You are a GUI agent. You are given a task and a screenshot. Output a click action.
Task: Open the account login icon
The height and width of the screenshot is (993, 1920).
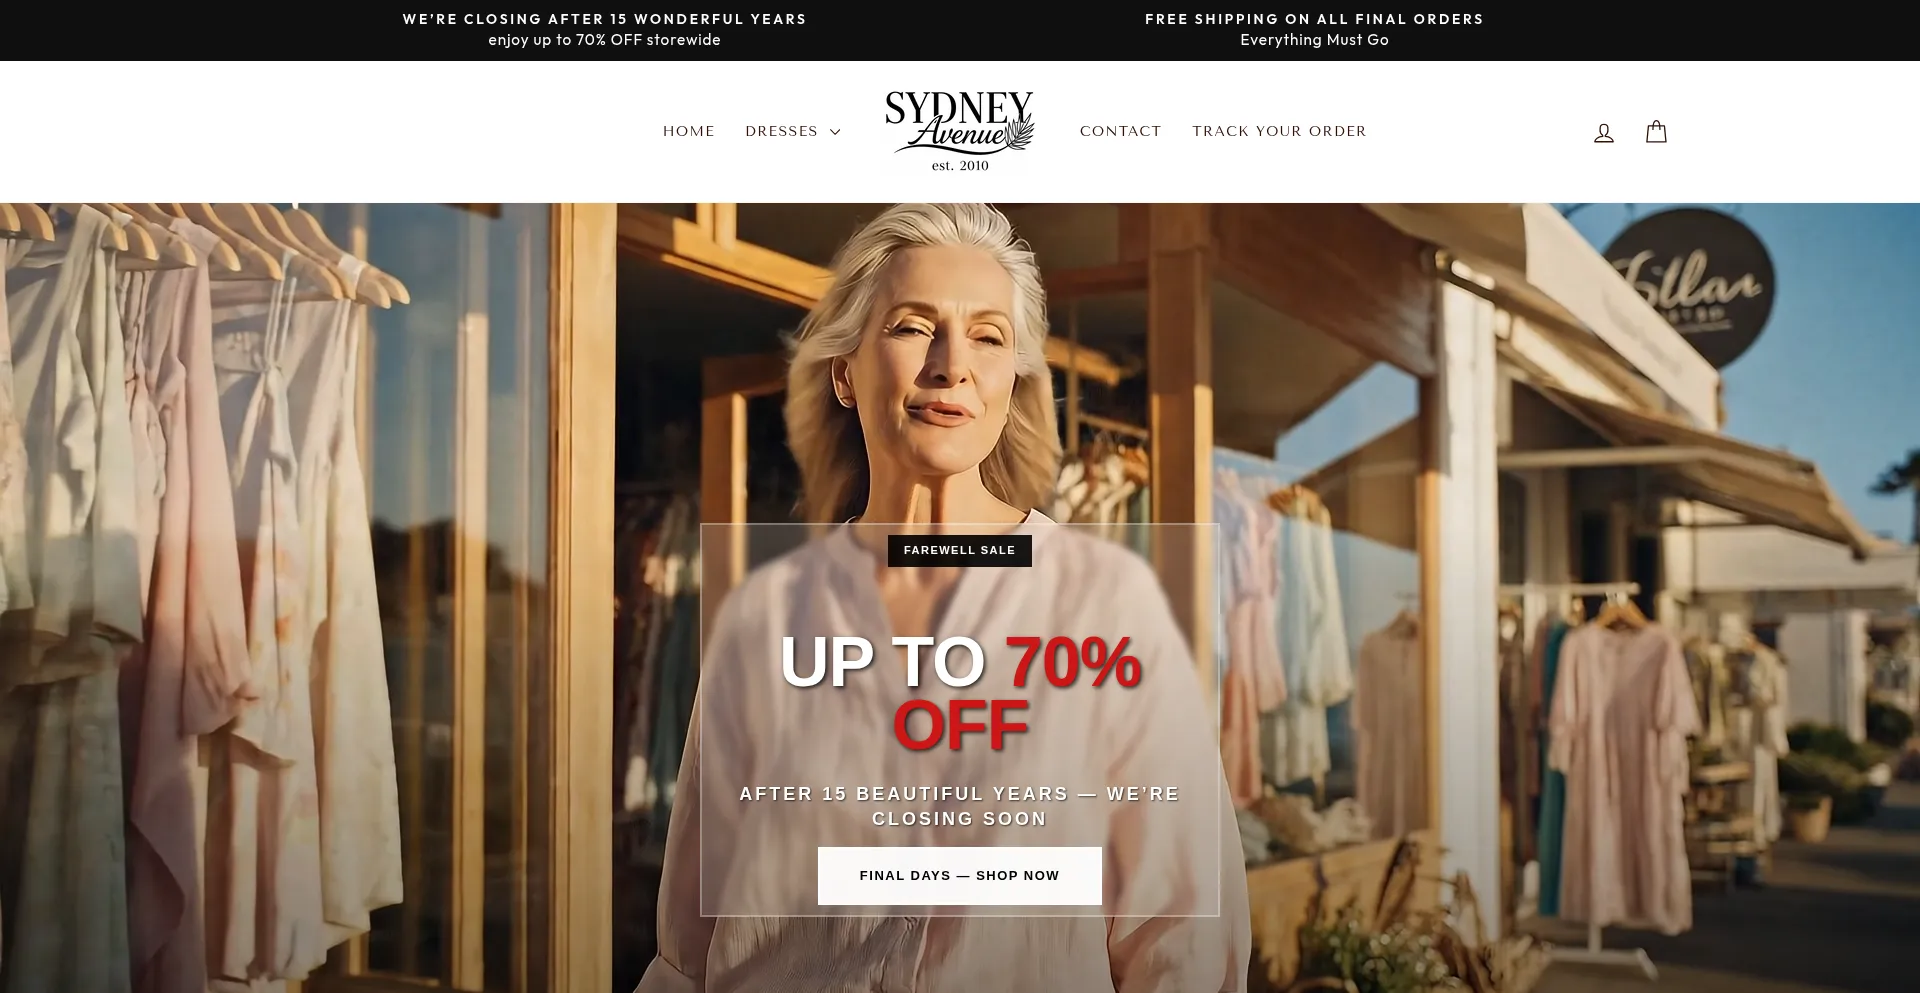[x=1603, y=132]
